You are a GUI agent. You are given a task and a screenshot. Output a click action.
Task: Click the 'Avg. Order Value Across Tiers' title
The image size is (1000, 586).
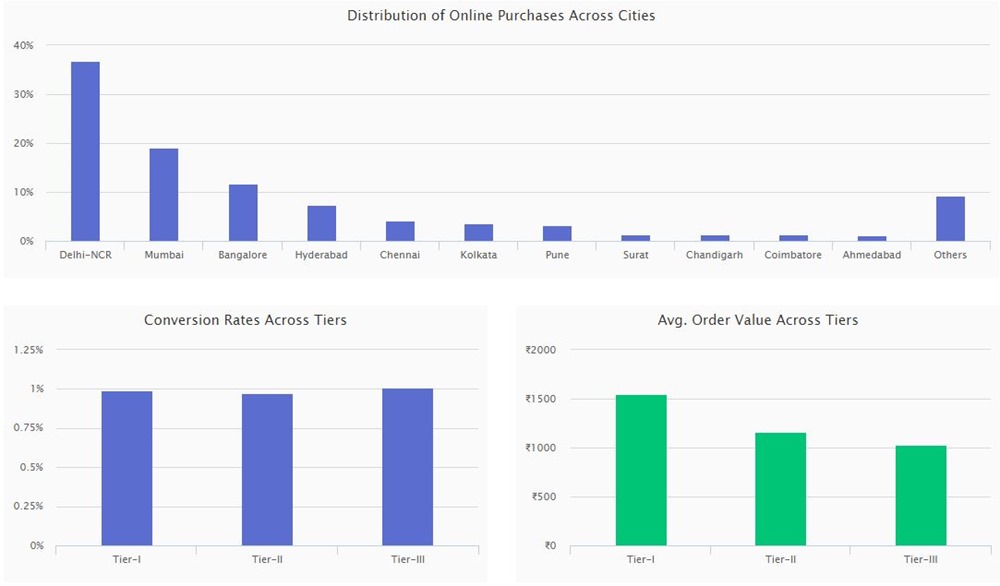pos(757,320)
